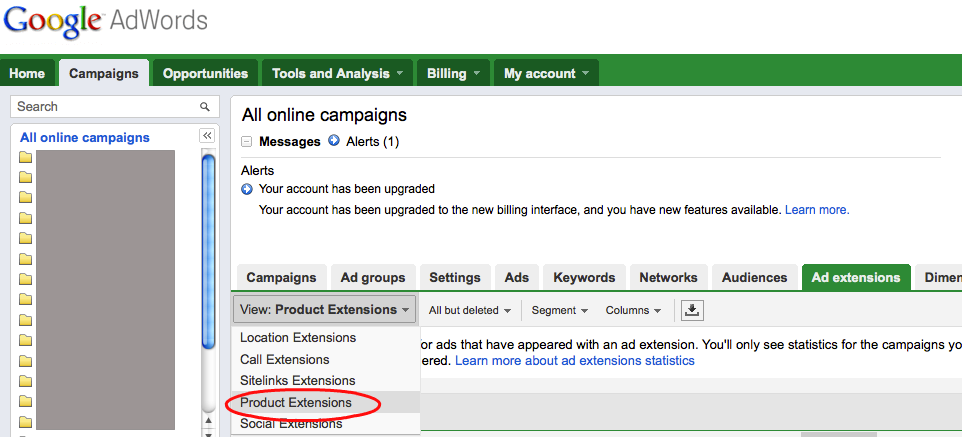Click the All online campaigns sidebar link
Viewport: 962px width, 437px height.
pos(85,137)
